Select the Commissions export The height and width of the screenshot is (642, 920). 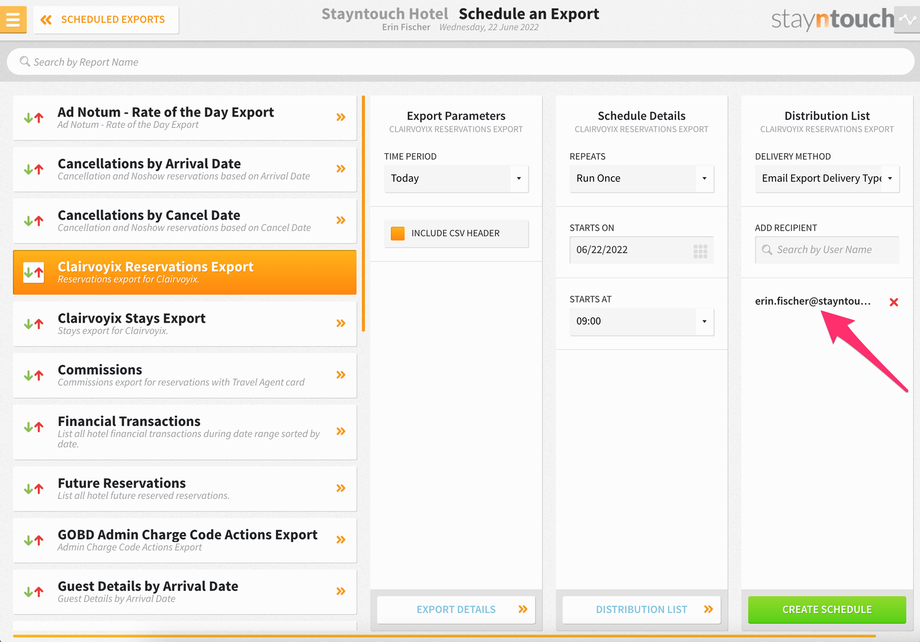tap(184, 376)
